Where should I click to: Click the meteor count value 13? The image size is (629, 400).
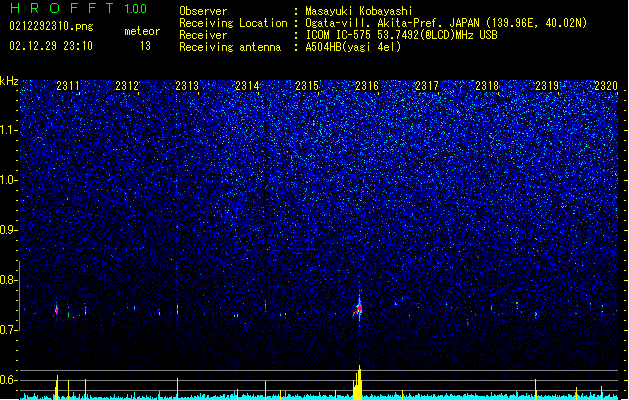(x=145, y=46)
